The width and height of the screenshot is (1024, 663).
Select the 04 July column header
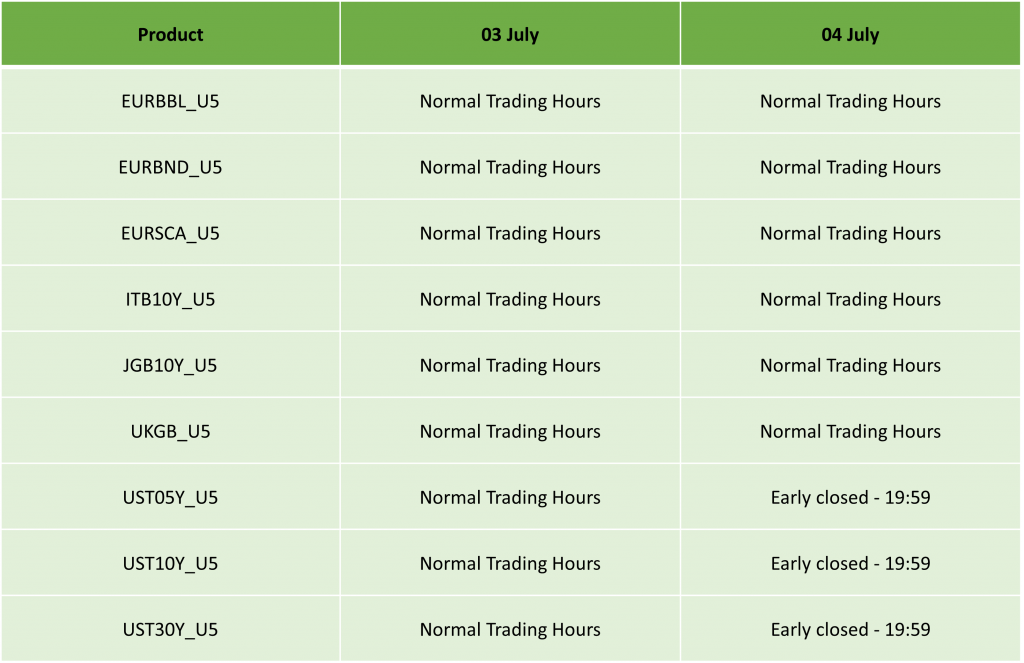(850, 33)
